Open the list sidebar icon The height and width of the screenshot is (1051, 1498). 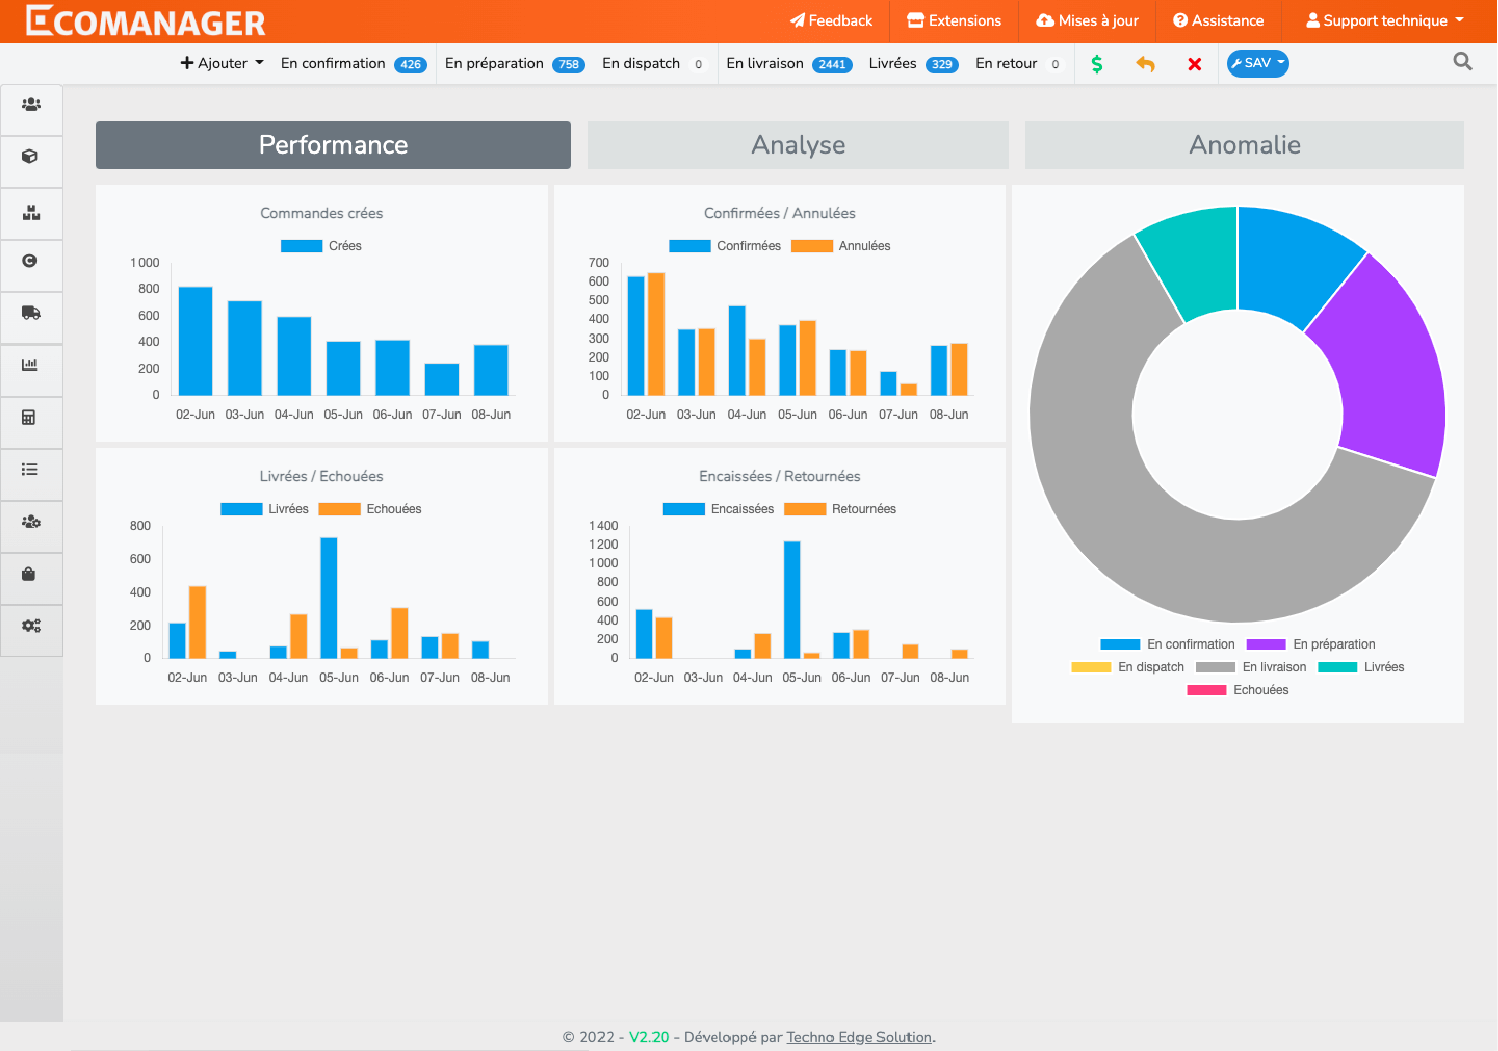click(x=30, y=469)
